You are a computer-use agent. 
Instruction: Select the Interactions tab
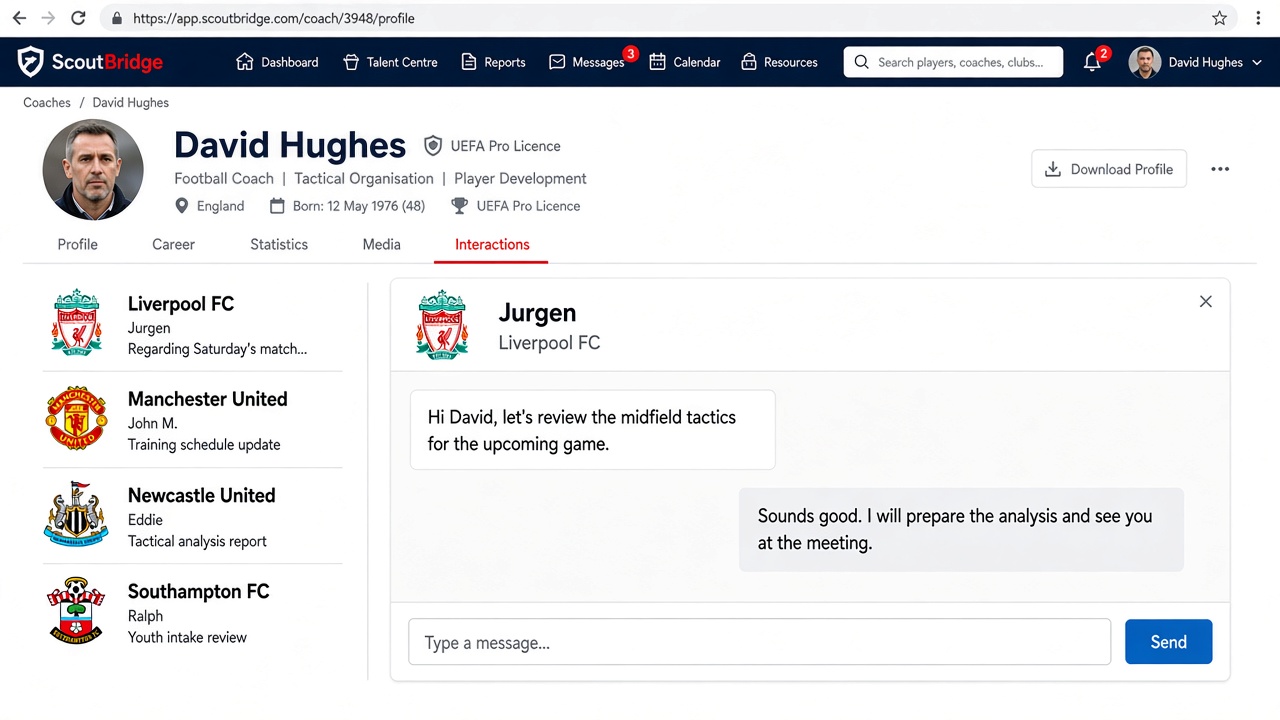(x=492, y=244)
